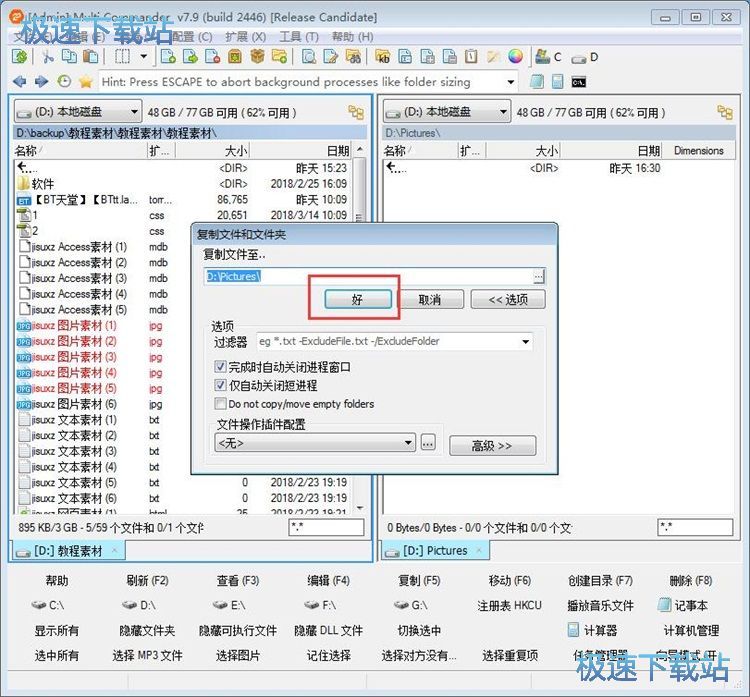Click the forward navigation arrow

click(x=42, y=82)
